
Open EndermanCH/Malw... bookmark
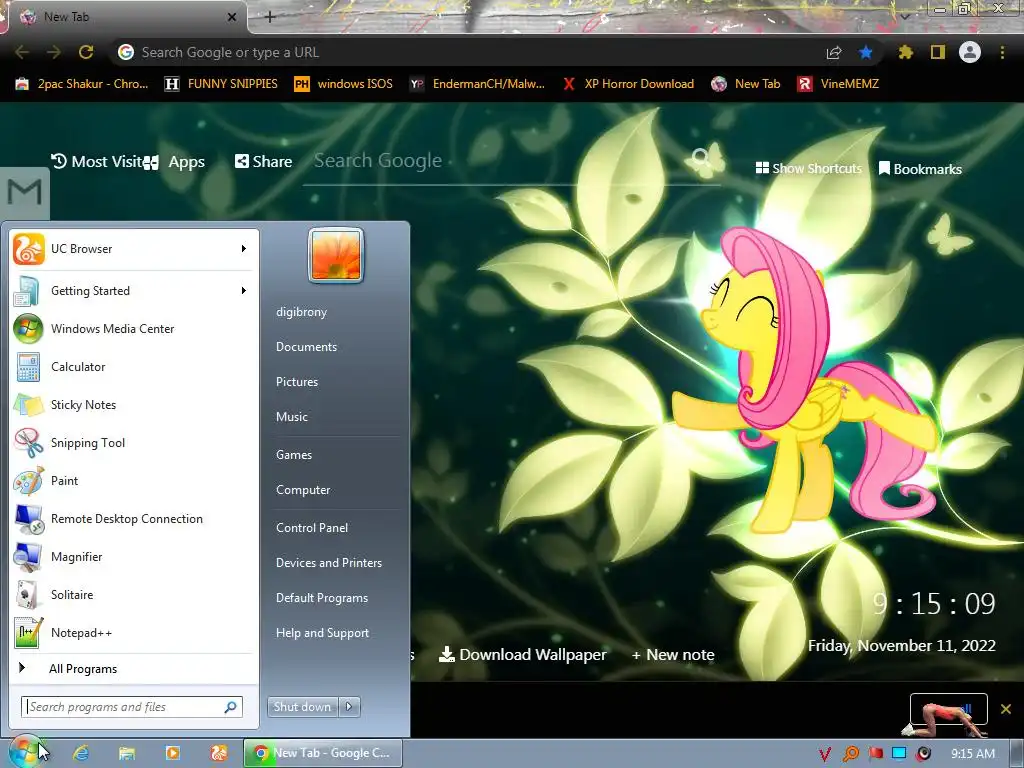pyautogui.click(x=477, y=84)
